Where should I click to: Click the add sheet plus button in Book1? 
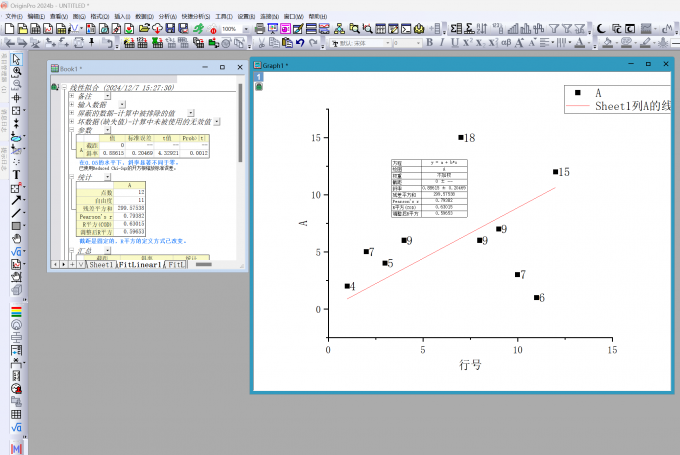pyautogui.click(x=72, y=264)
